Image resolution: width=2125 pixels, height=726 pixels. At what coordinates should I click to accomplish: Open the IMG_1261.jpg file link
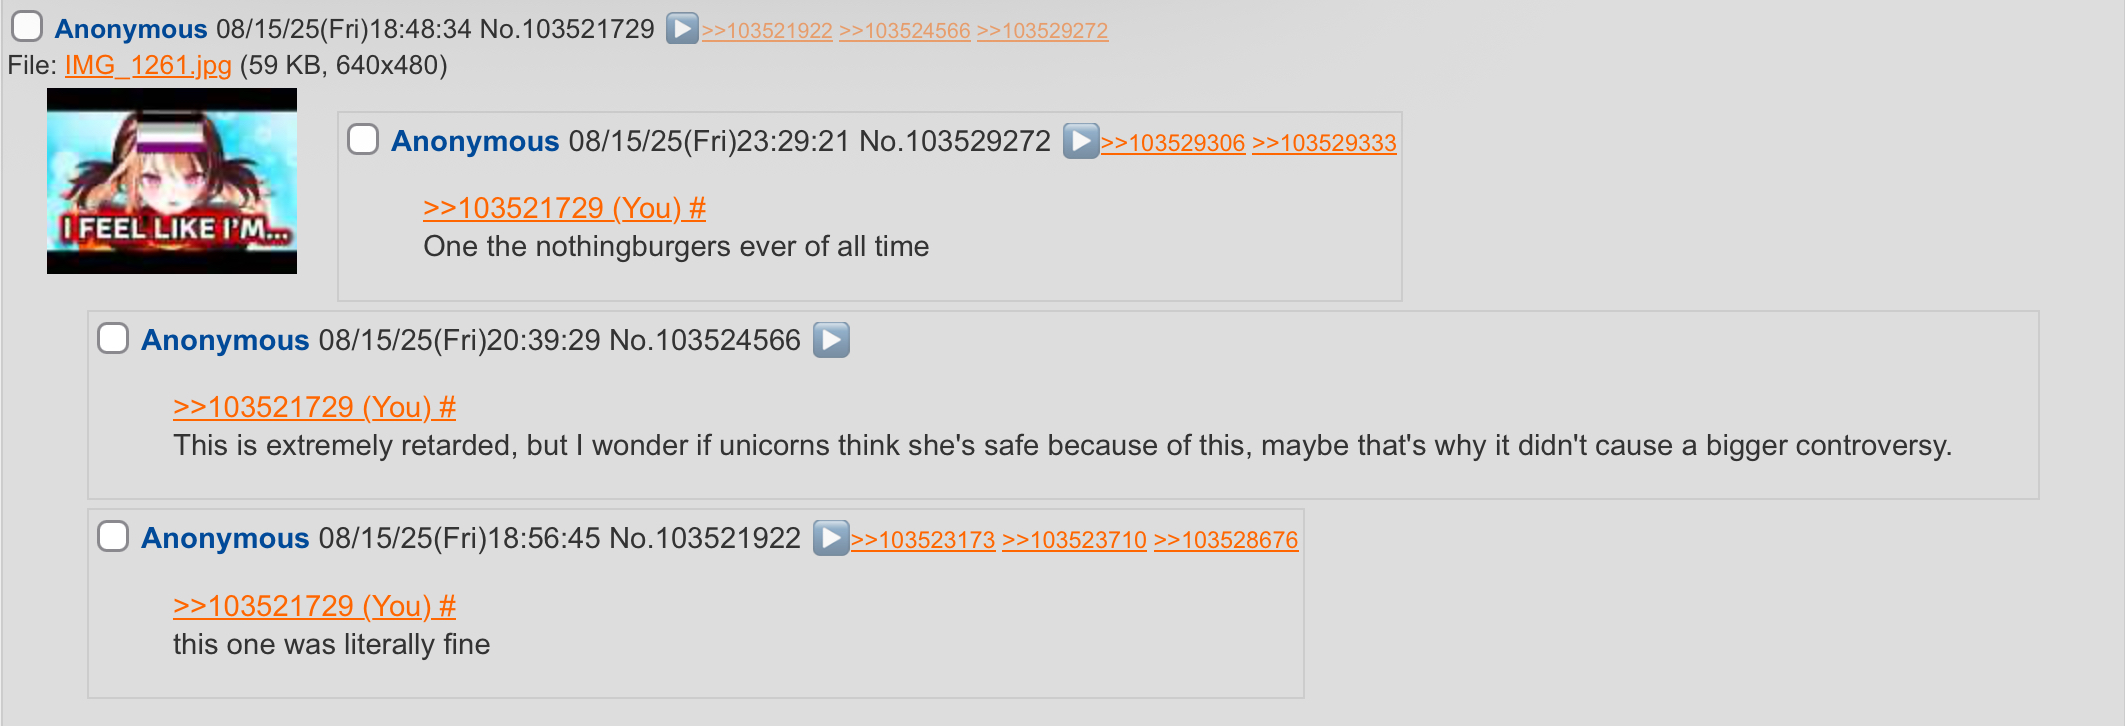(148, 66)
